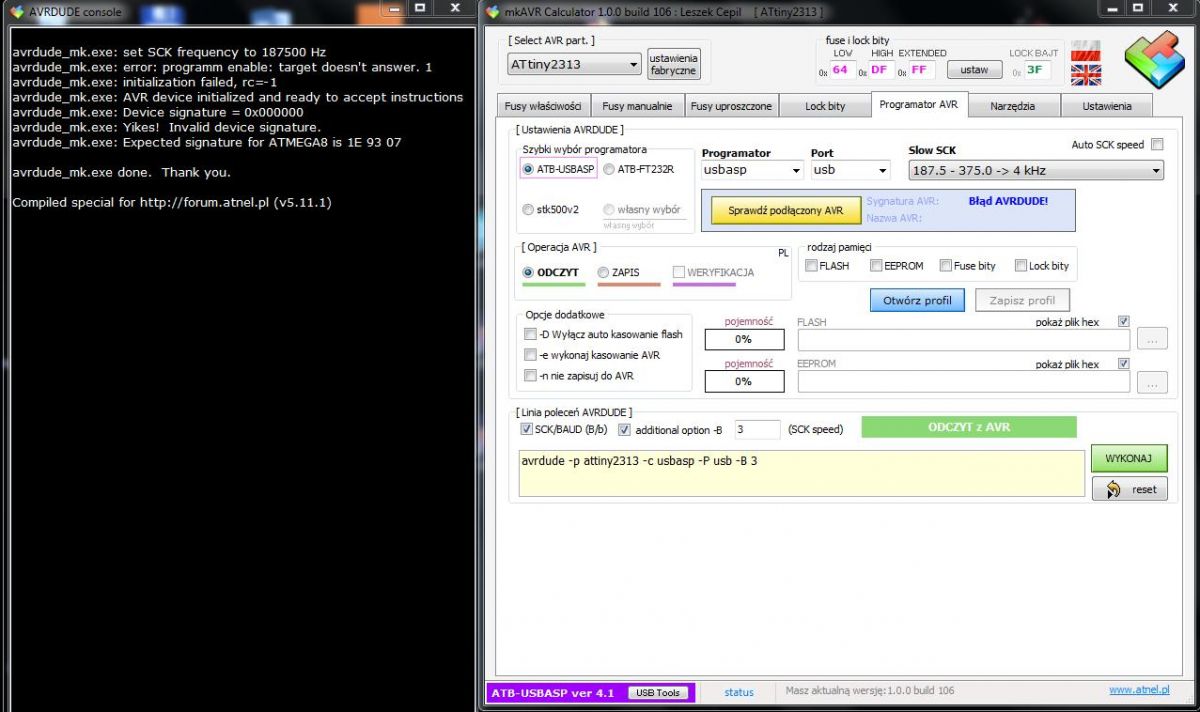Image resolution: width=1200 pixels, height=712 pixels.
Task: Toggle -n nie zapisuj do AVR
Action: (x=530, y=376)
